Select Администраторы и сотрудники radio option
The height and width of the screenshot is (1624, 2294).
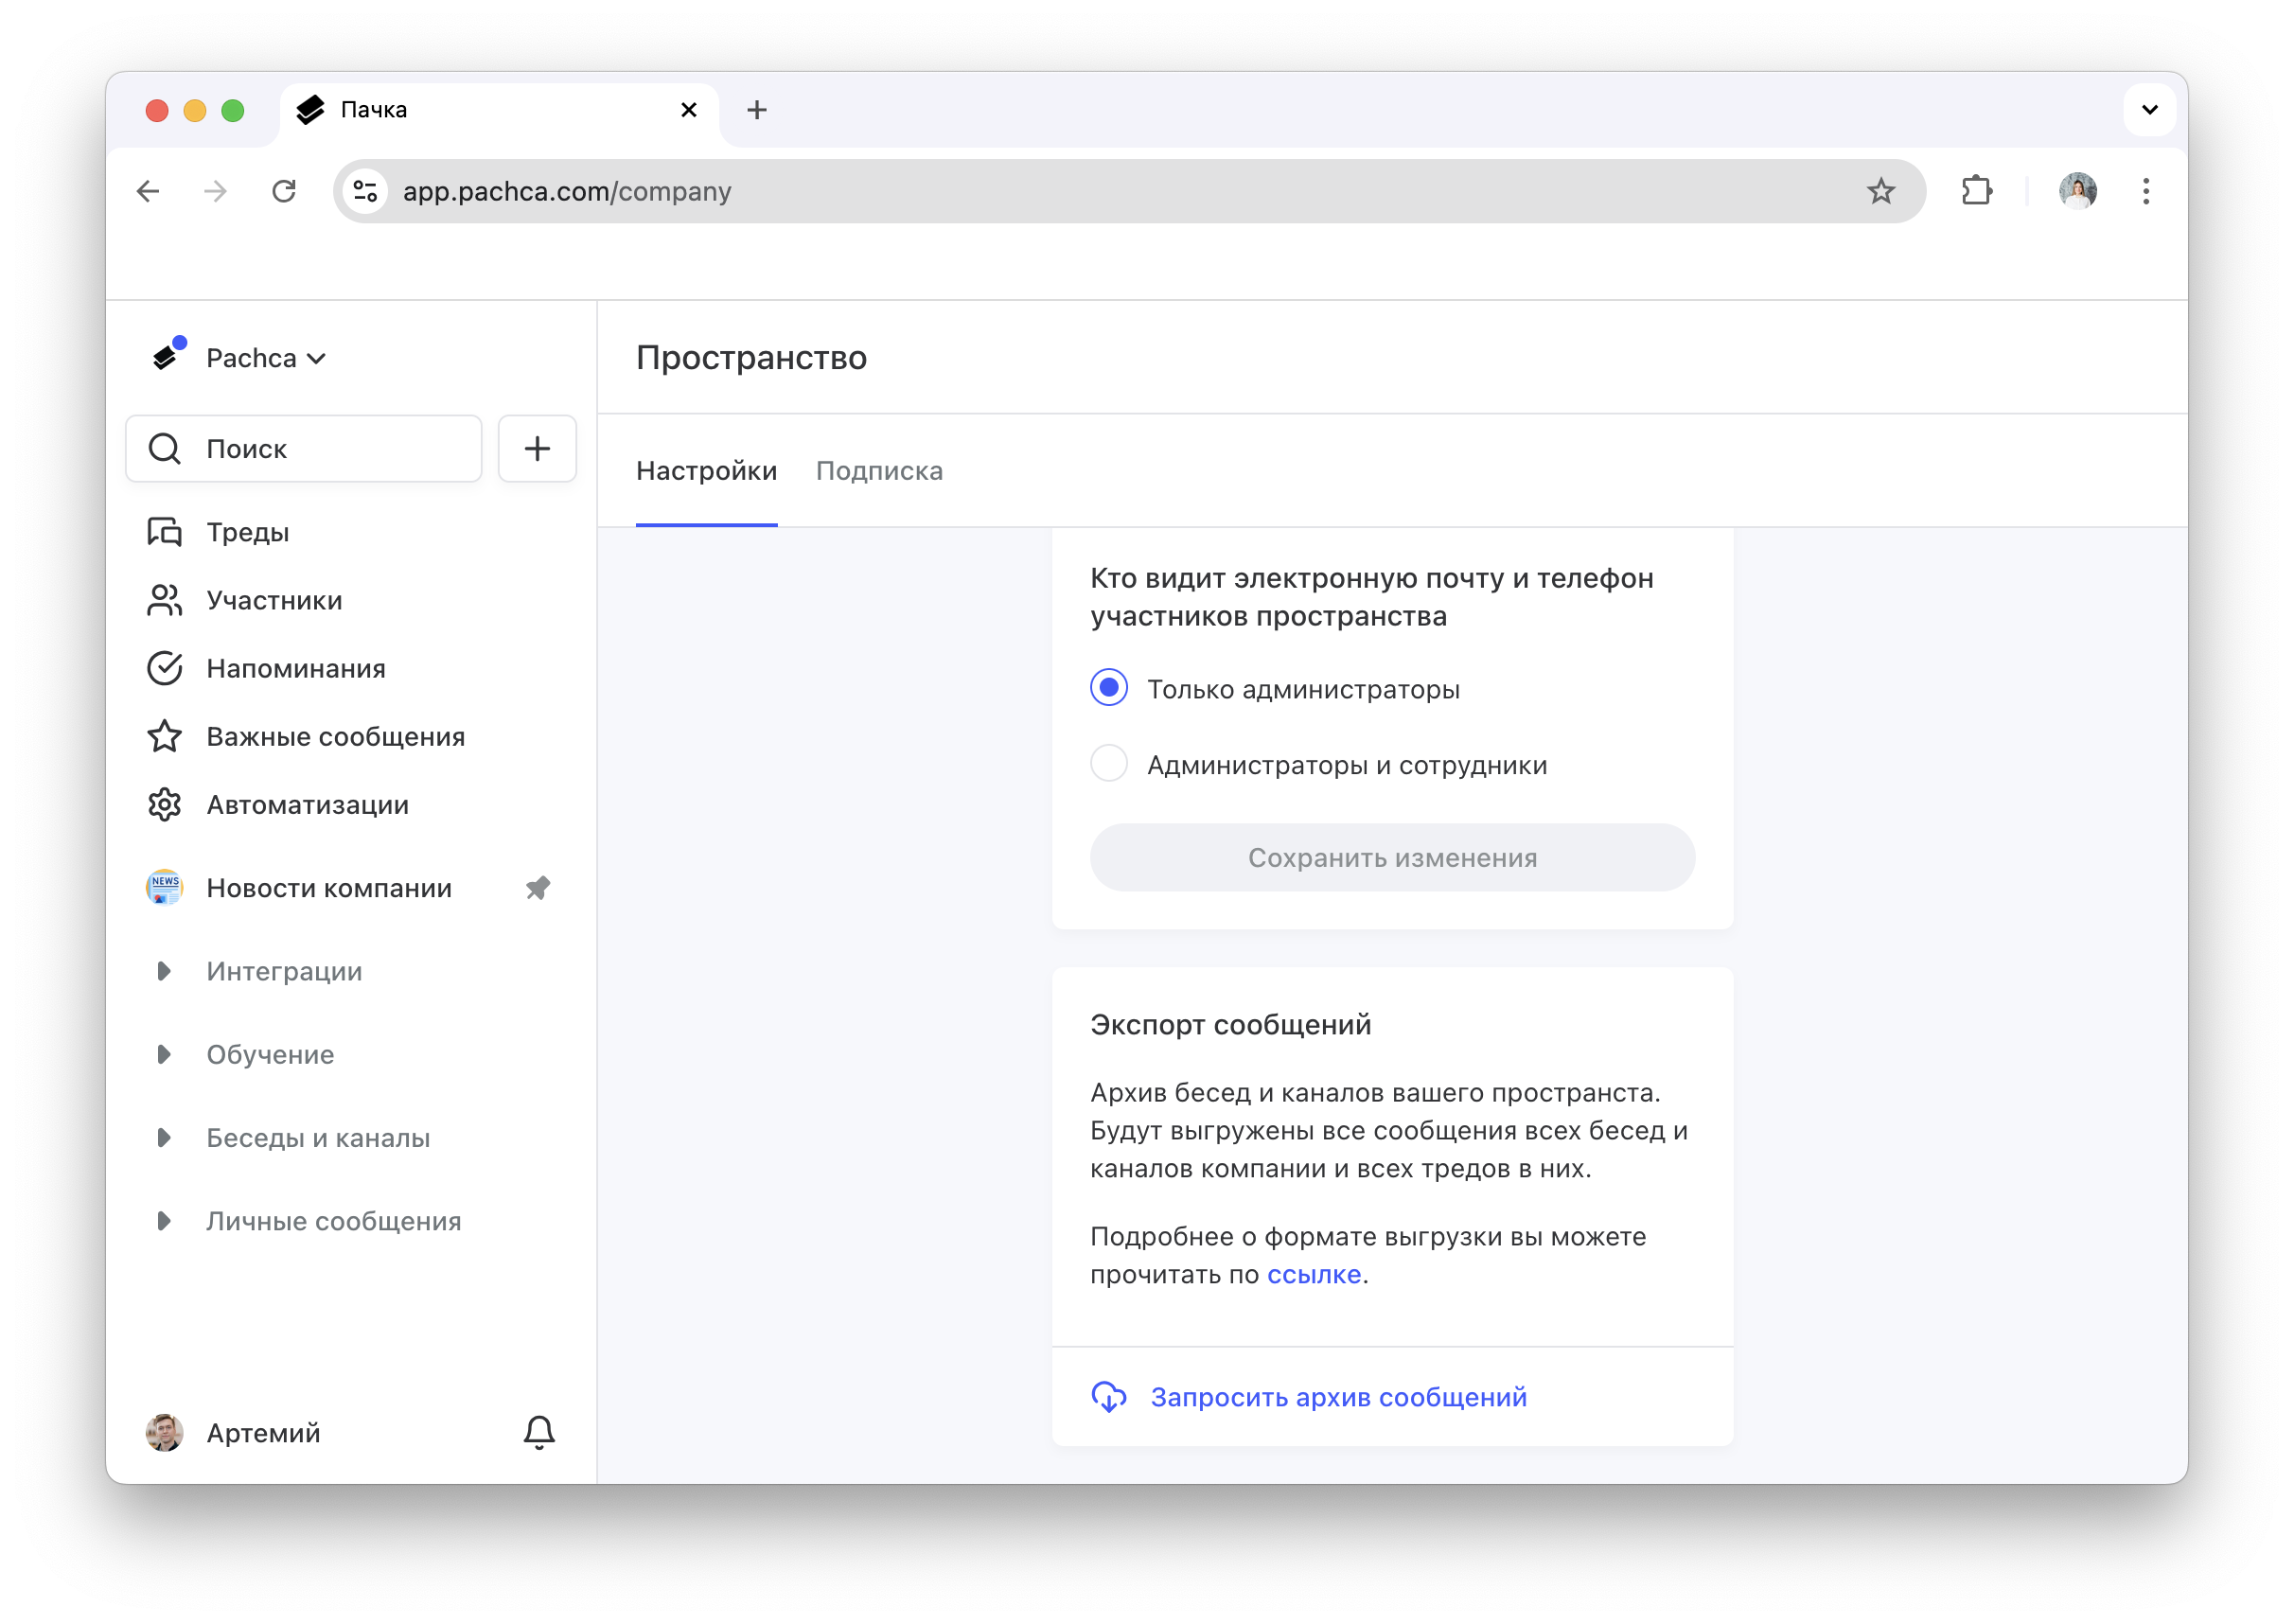point(1109,764)
